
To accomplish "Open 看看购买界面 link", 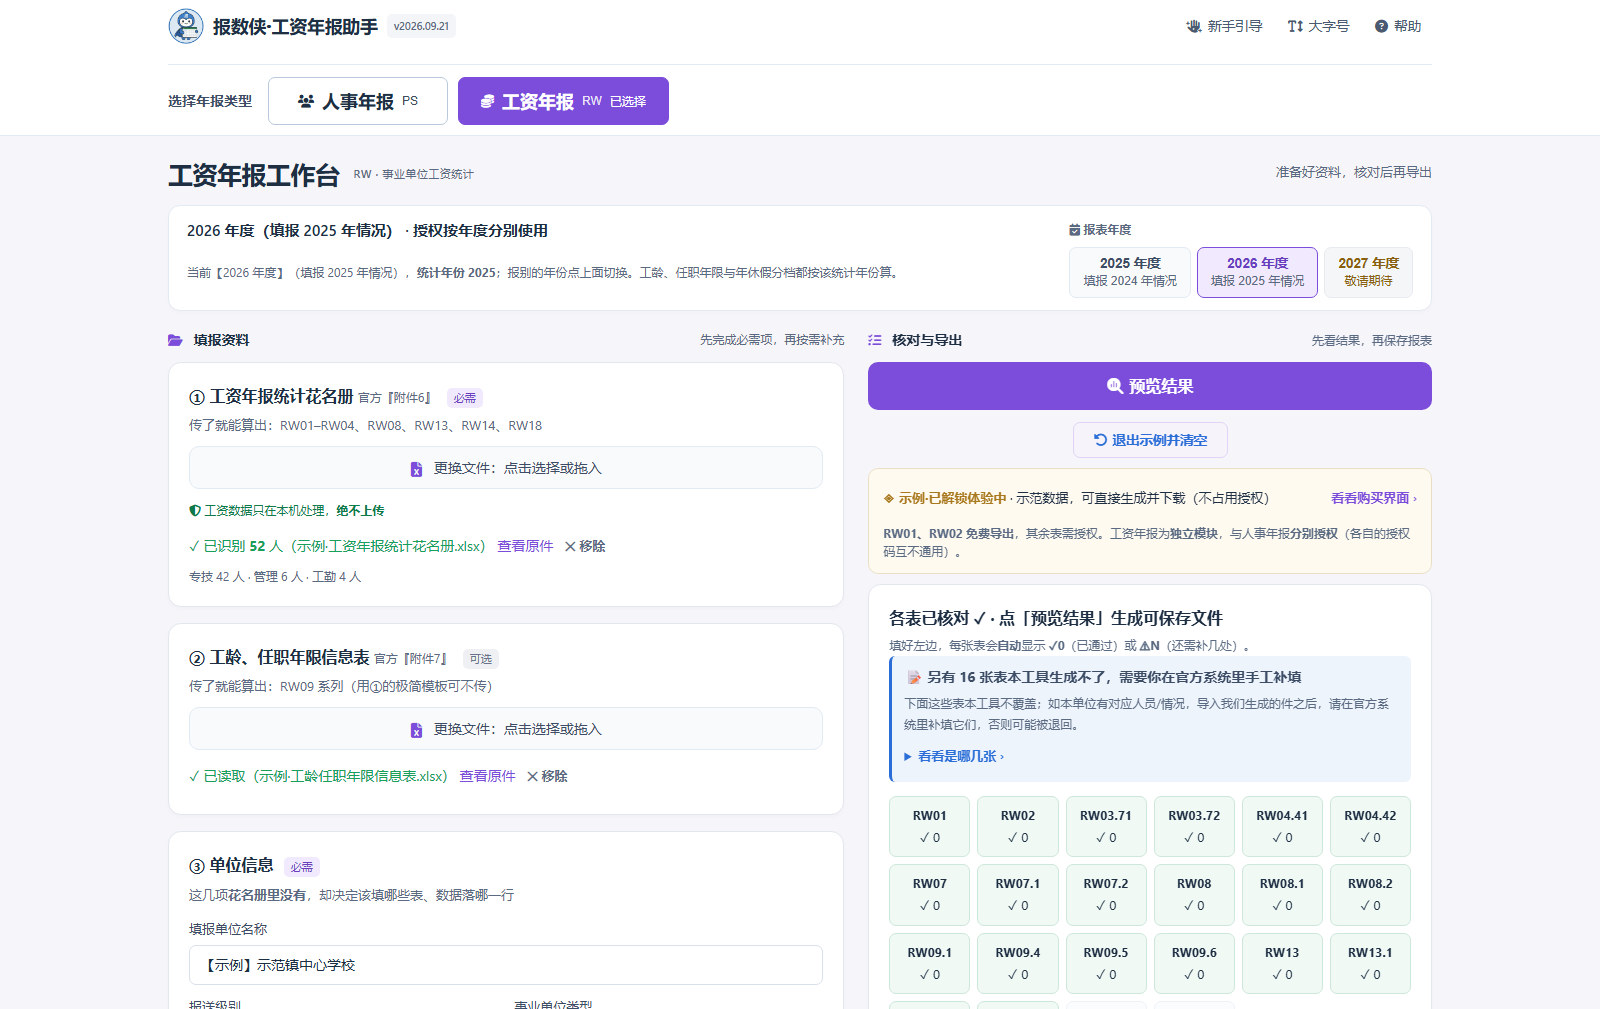I will (1373, 498).
